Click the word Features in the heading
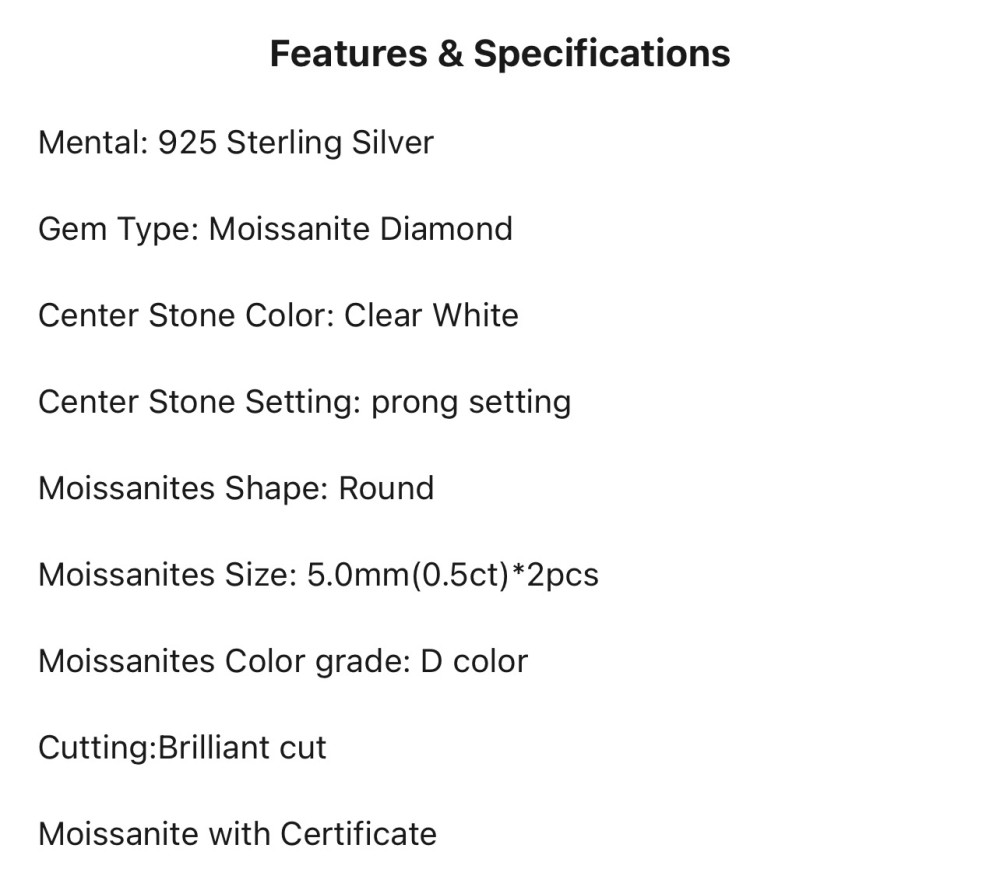The height and width of the screenshot is (887, 1000). (x=348, y=54)
